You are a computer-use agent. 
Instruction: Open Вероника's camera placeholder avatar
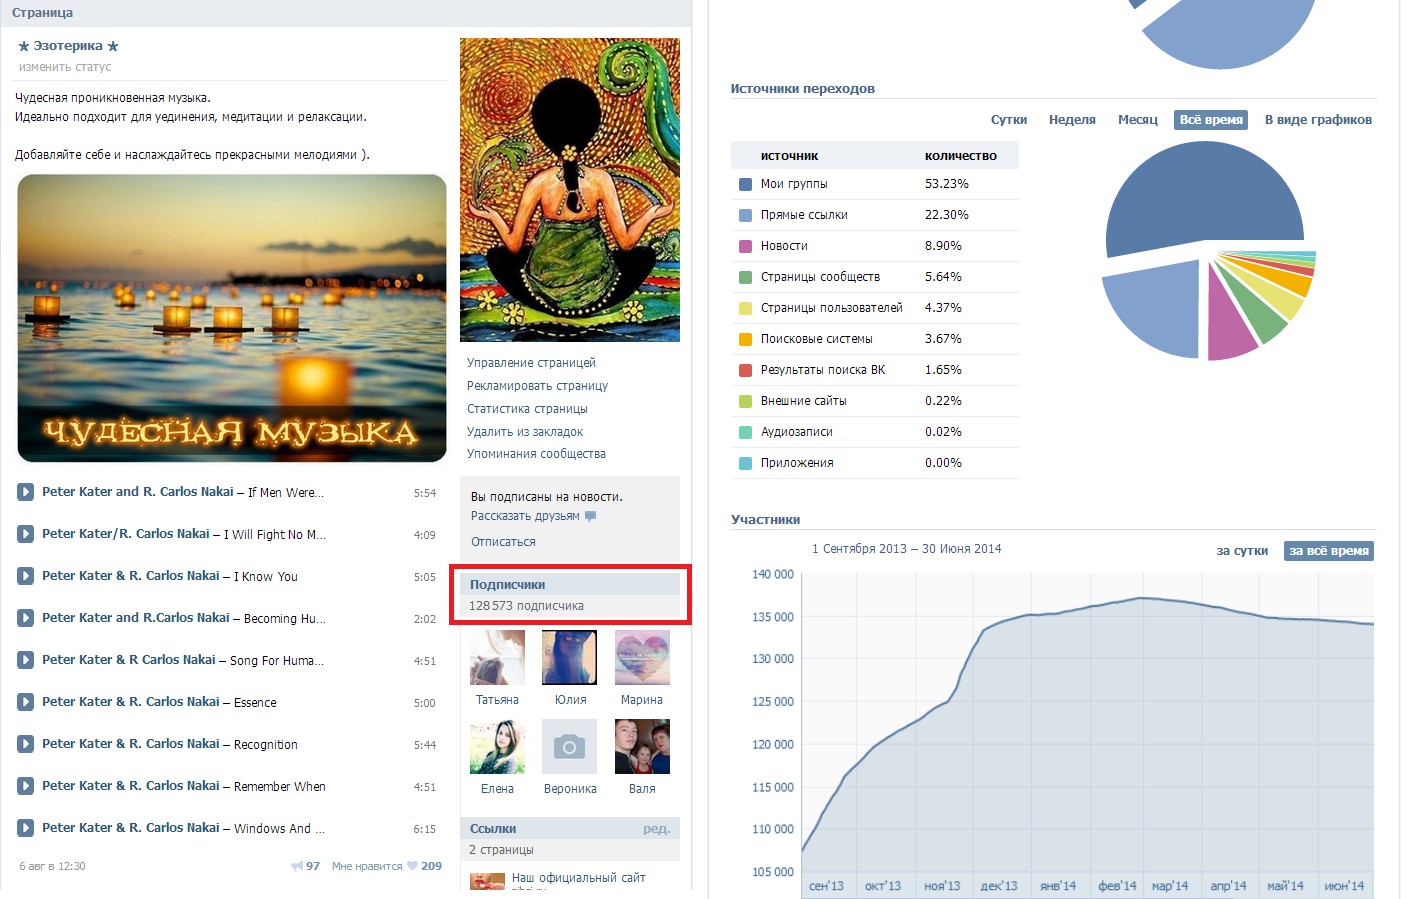pyautogui.click(x=569, y=747)
